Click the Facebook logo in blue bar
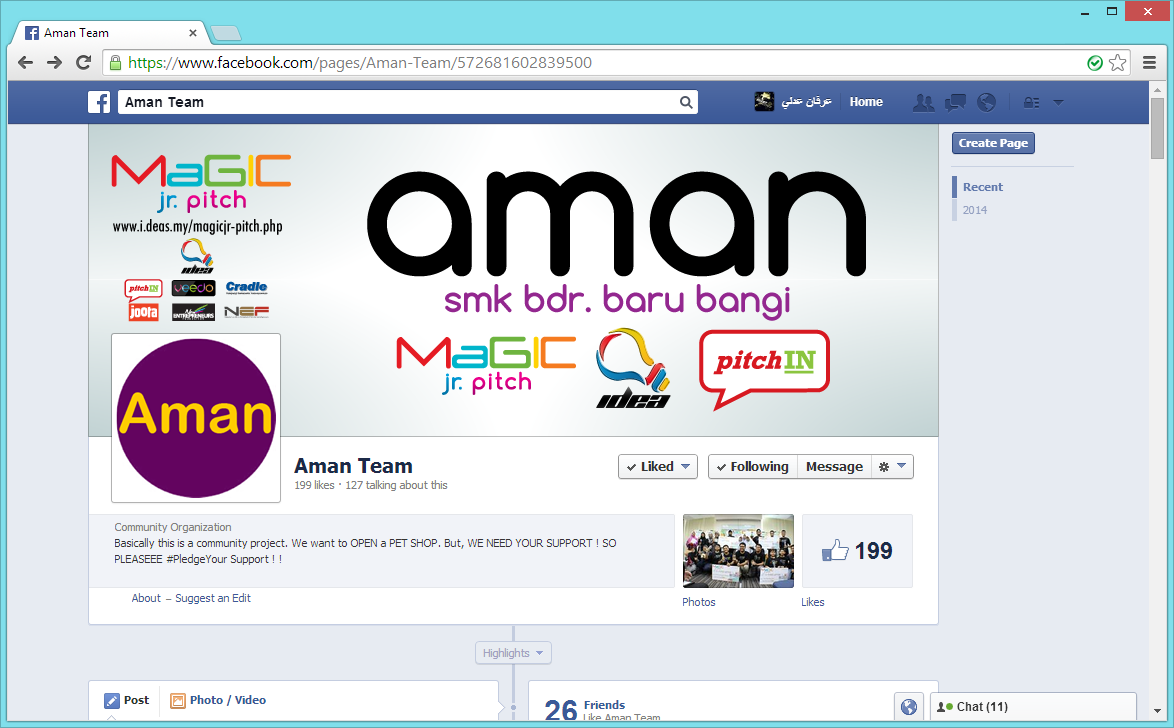 pyautogui.click(x=99, y=102)
